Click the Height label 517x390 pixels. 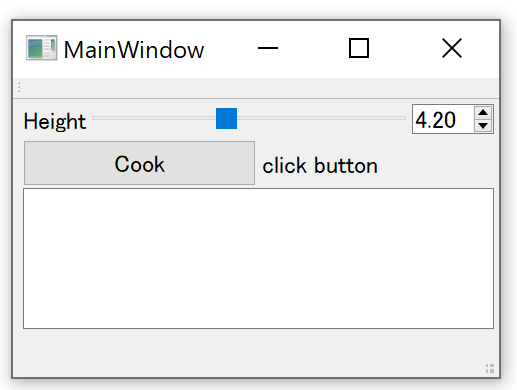point(55,121)
